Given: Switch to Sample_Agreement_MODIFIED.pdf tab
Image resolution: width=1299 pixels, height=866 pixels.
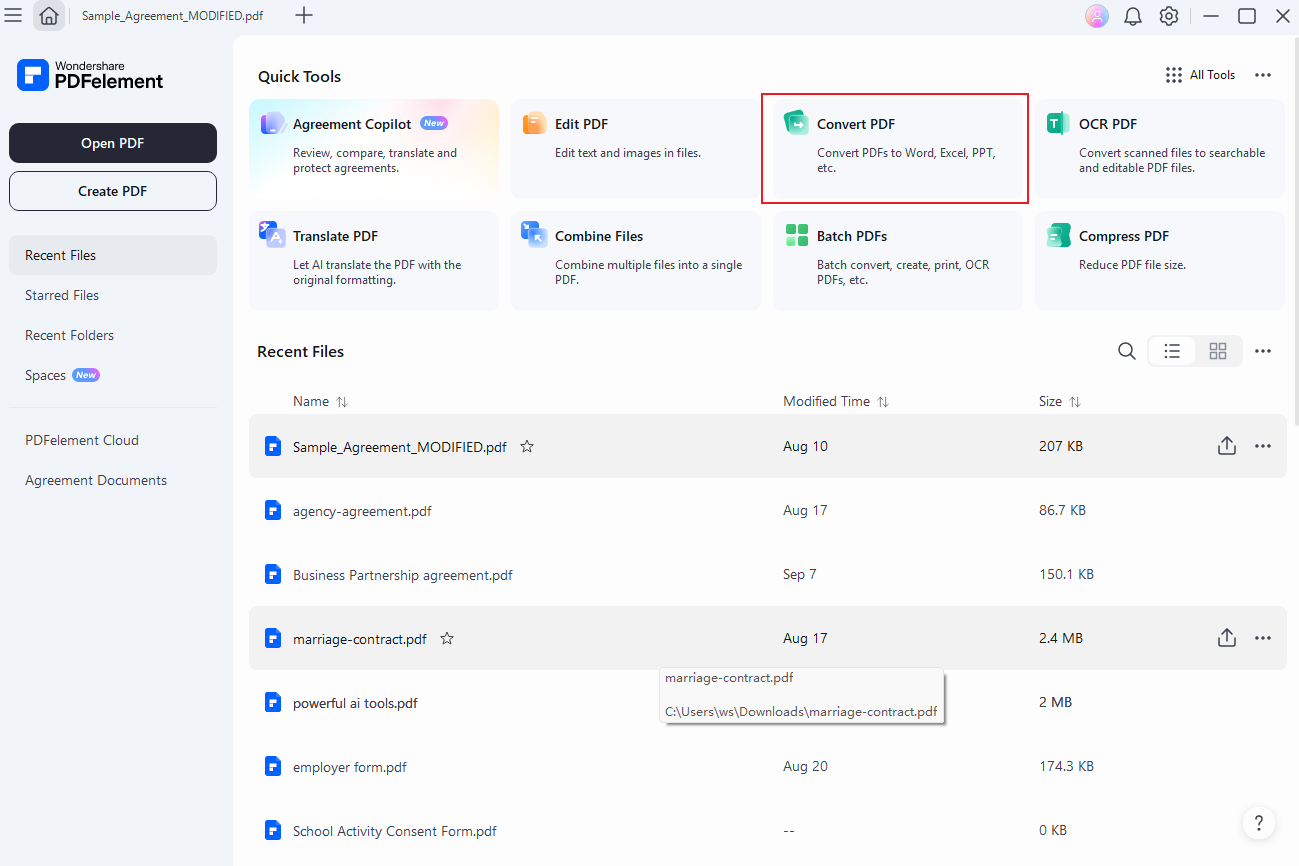Looking at the screenshot, I should [x=172, y=16].
